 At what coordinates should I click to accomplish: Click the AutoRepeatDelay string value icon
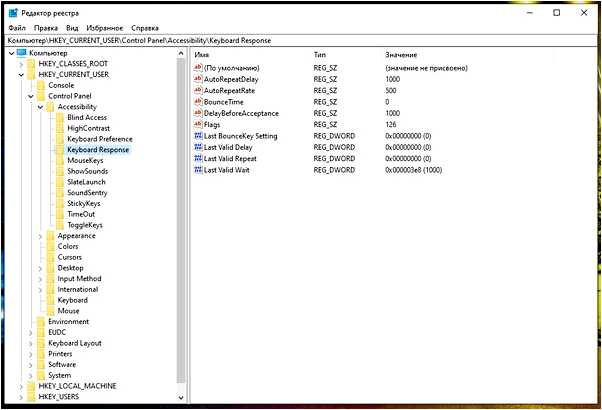point(197,78)
